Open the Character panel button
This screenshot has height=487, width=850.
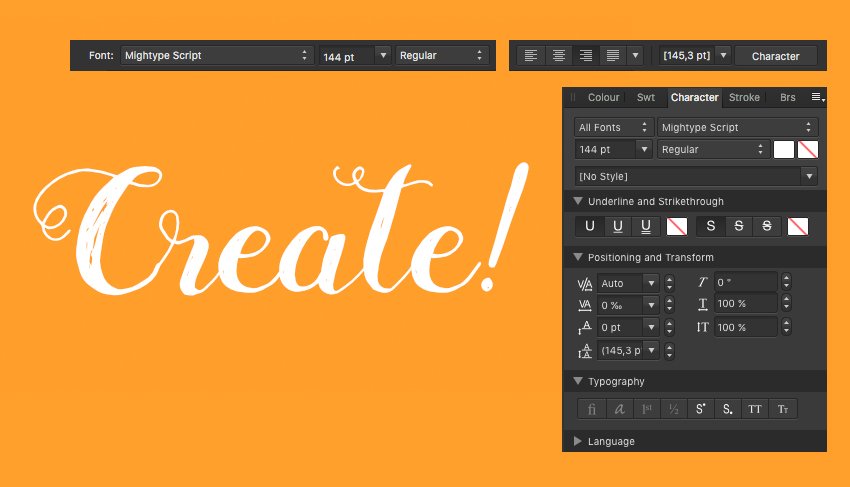tap(775, 56)
